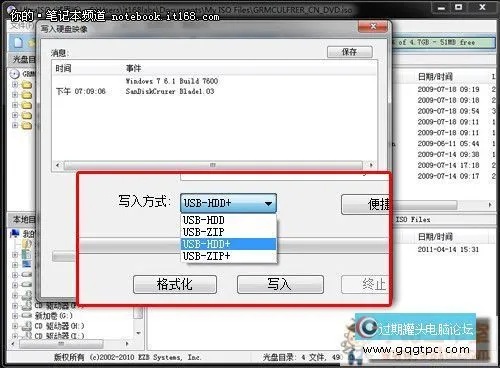Screen dimensions: 500x368
Task: Close the 写入硬盘映像 dialog with red X
Action: pos(373,26)
